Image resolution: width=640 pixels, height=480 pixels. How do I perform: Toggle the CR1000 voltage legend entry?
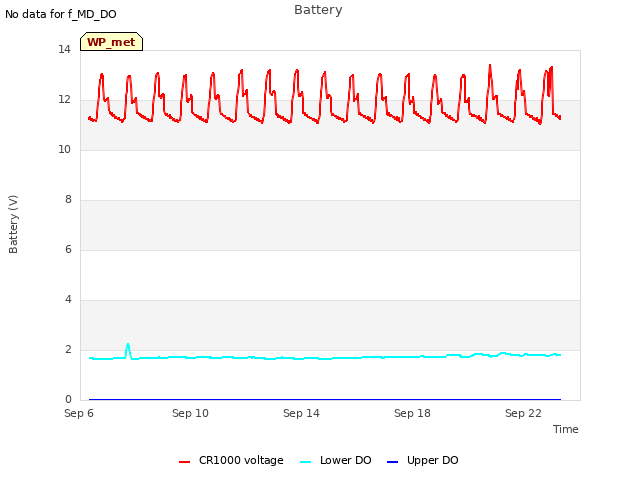tap(231, 460)
